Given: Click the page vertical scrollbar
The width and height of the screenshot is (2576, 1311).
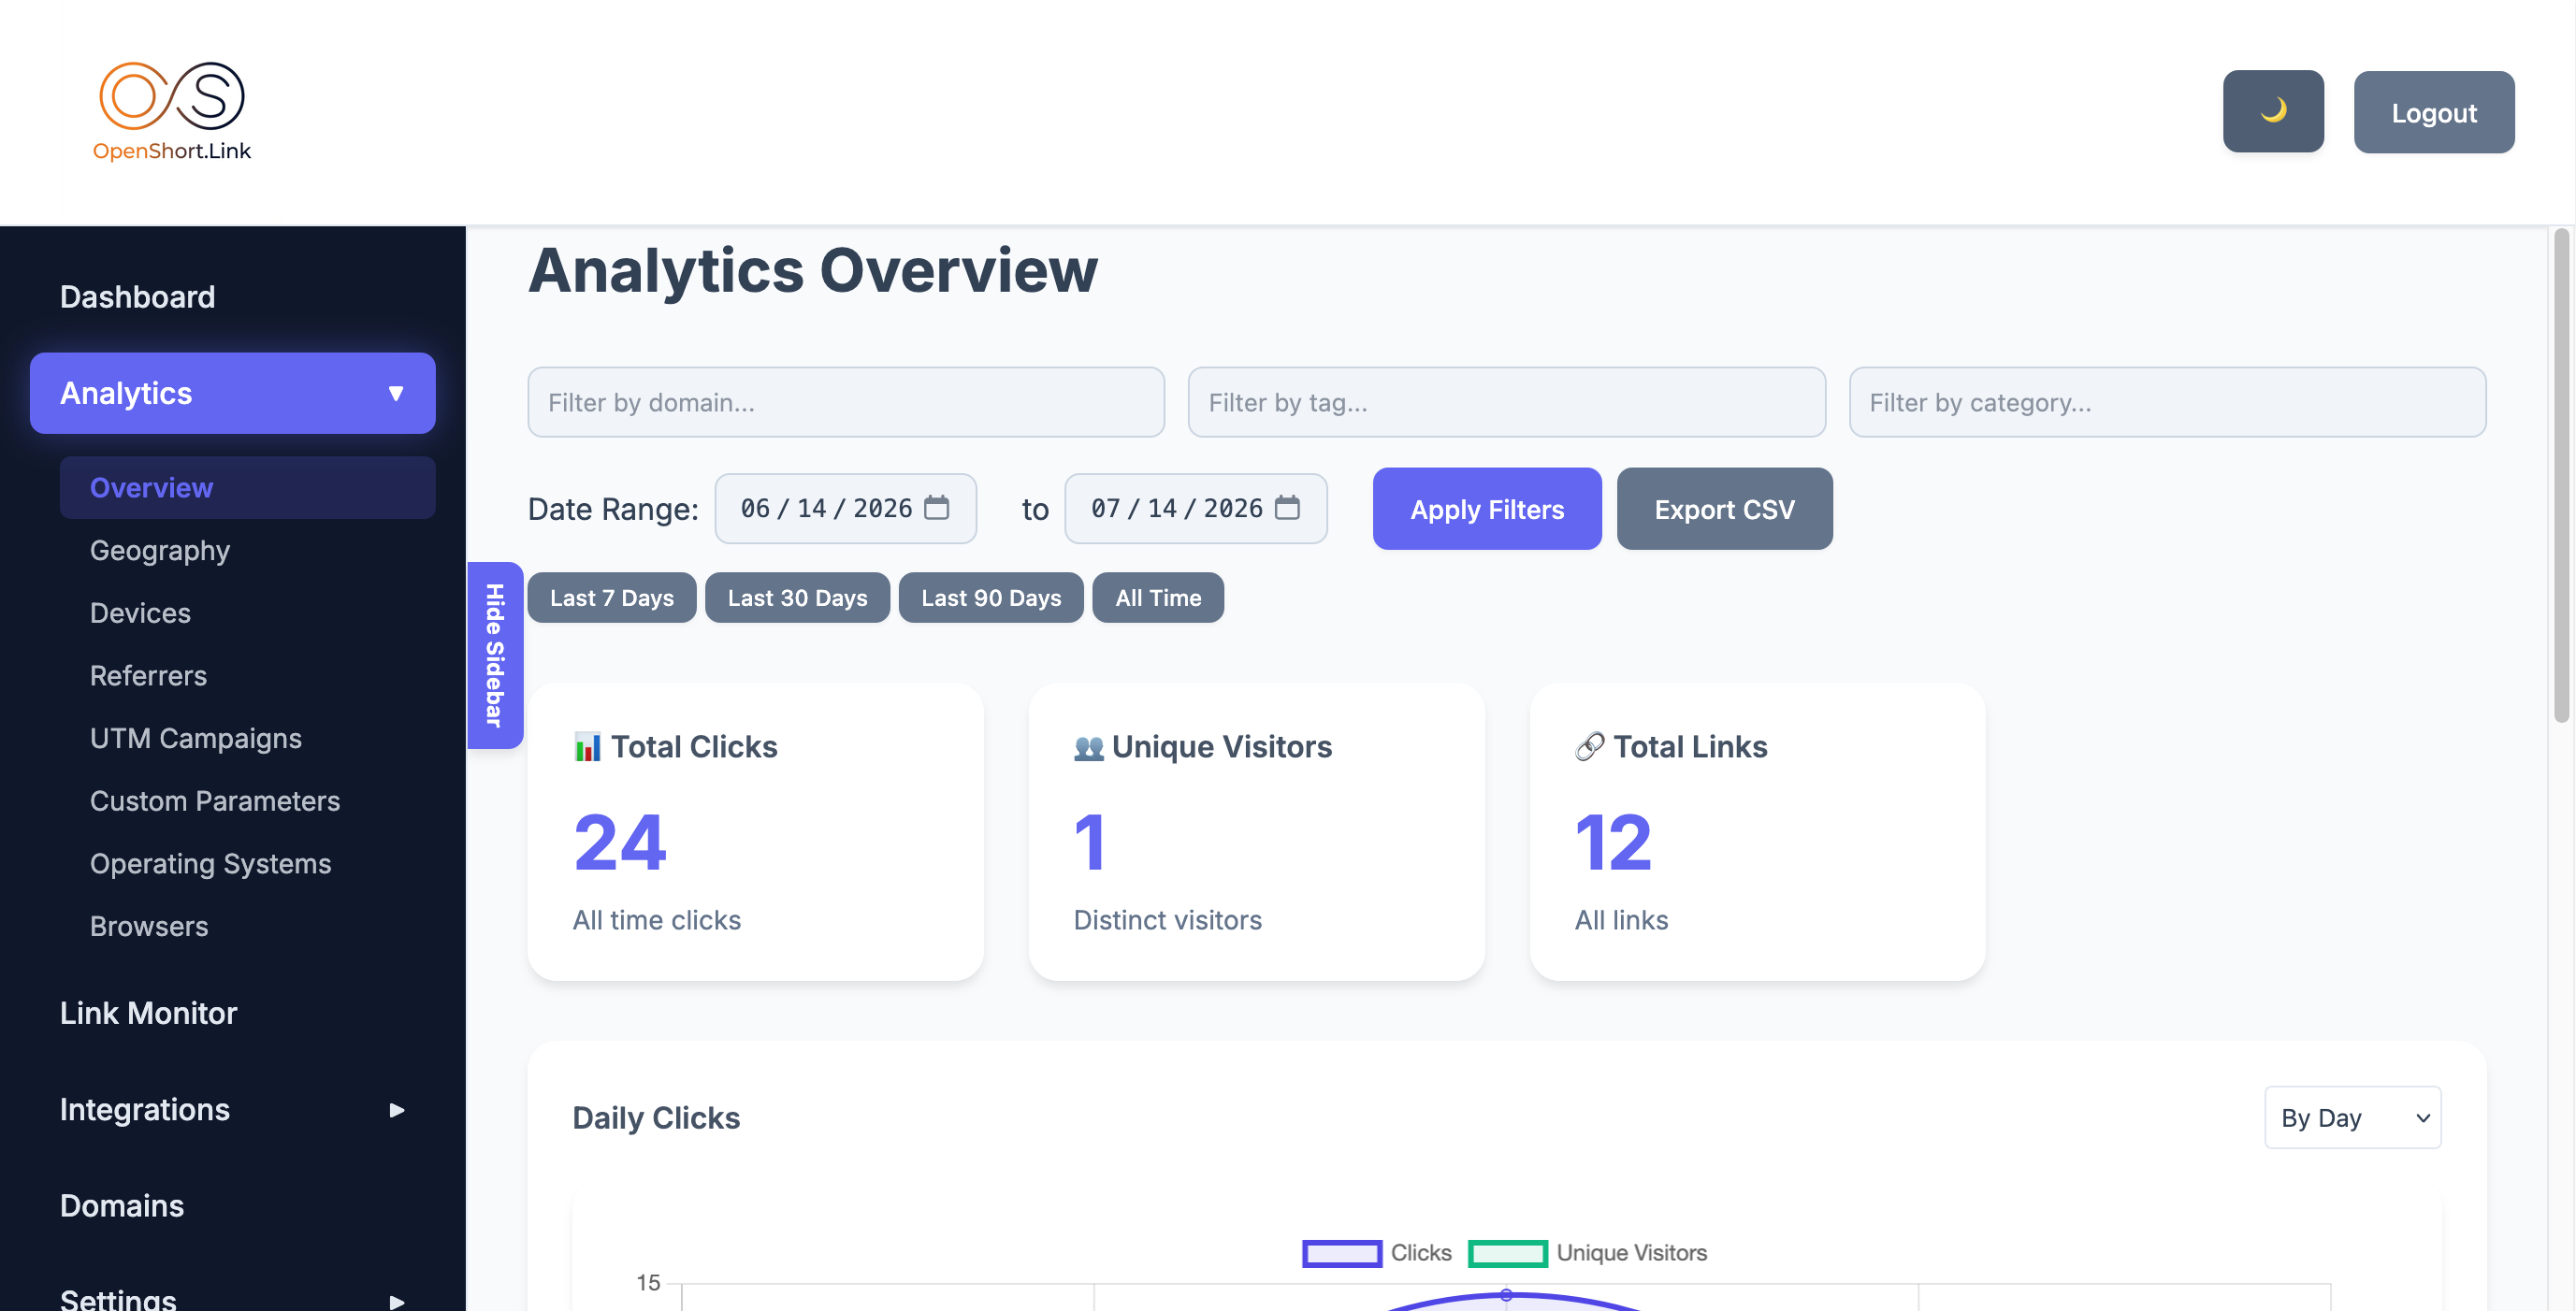Looking at the screenshot, I should (x=2560, y=475).
